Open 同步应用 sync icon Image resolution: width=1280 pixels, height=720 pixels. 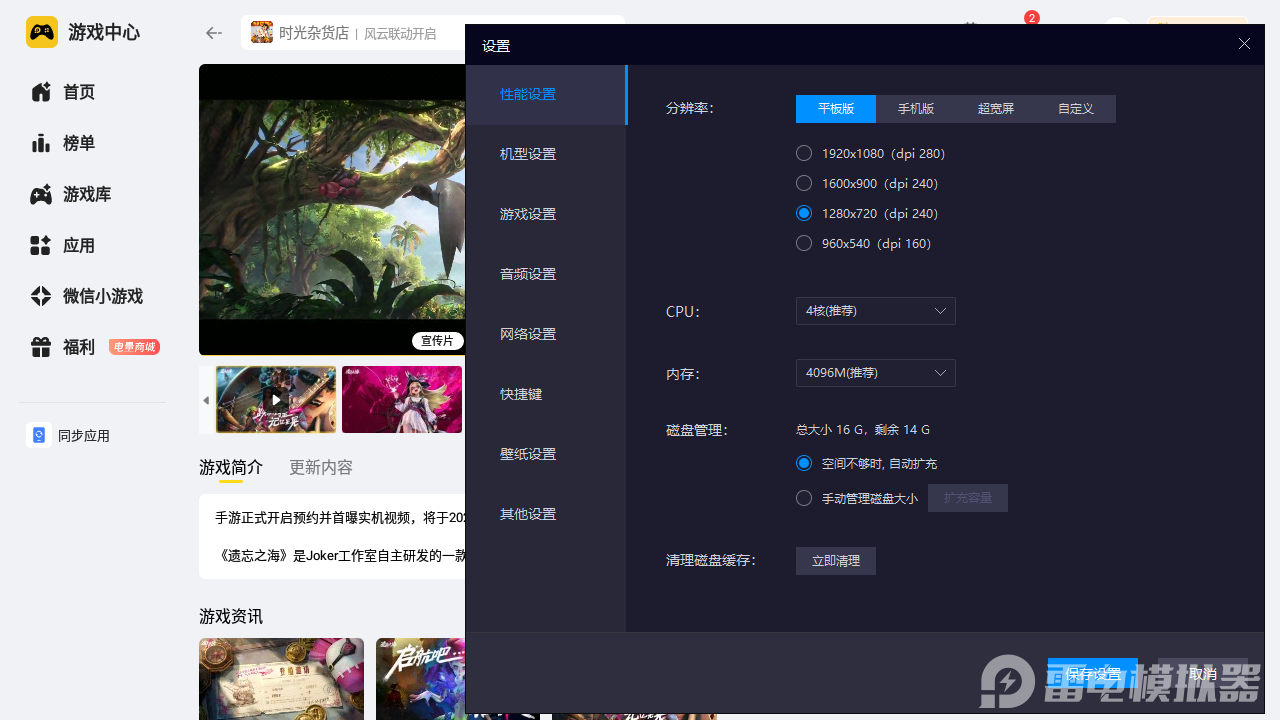coord(39,435)
